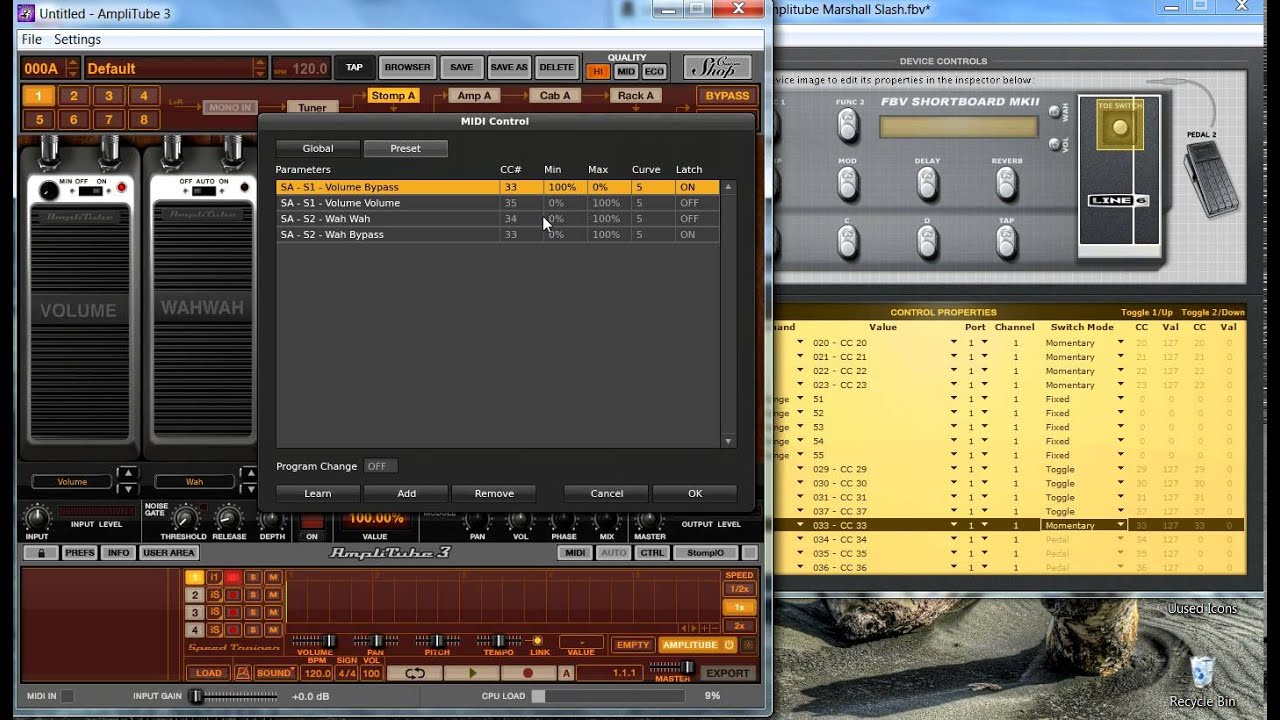The width and height of the screenshot is (1280, 720).
Task: Open the SOUND dropdown in Speed Trainer
Action: tap(274, 673)
